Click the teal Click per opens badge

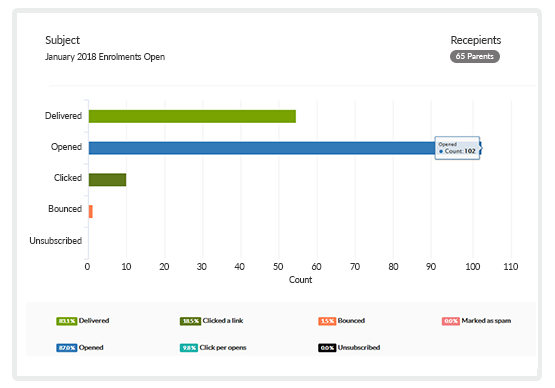(x=189, y=348)
